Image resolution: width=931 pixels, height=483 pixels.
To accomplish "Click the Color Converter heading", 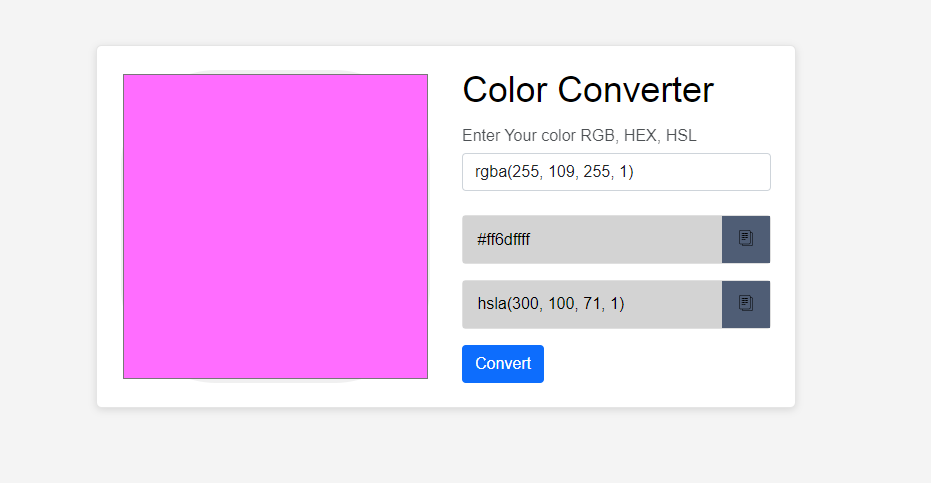I will tap(588, 90).
